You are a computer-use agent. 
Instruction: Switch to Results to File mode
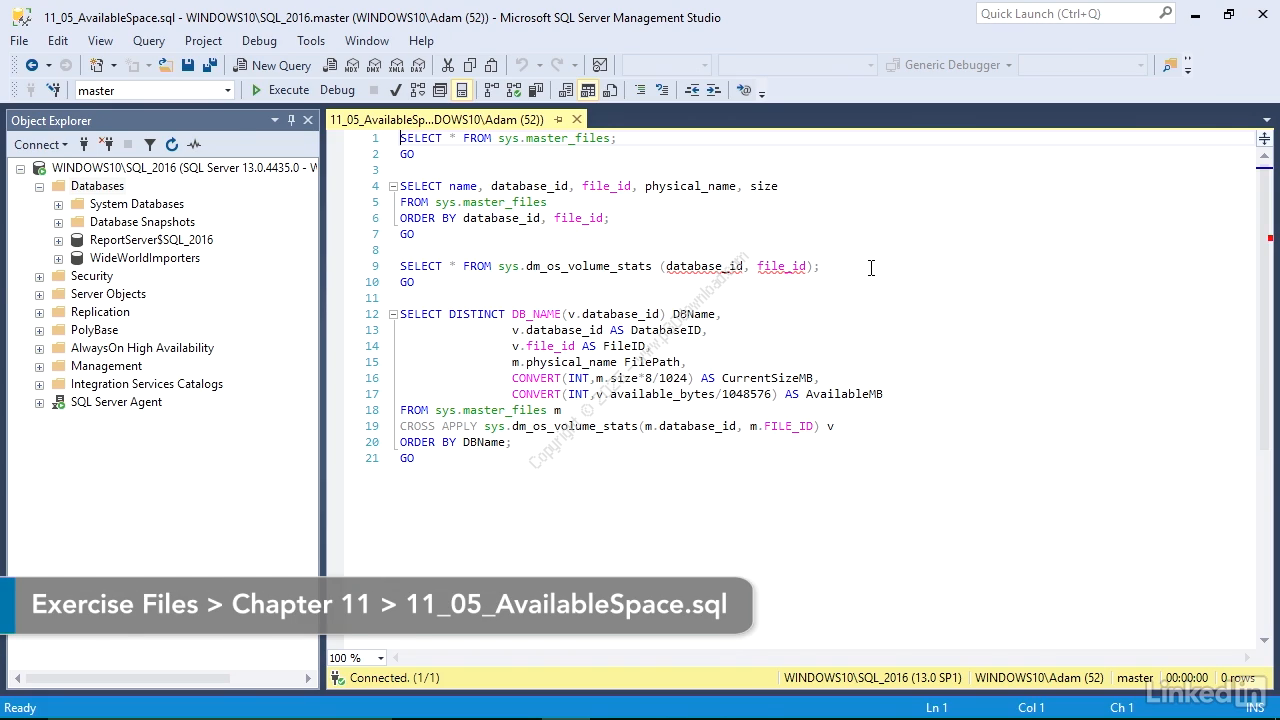click(x=610, y=90)
